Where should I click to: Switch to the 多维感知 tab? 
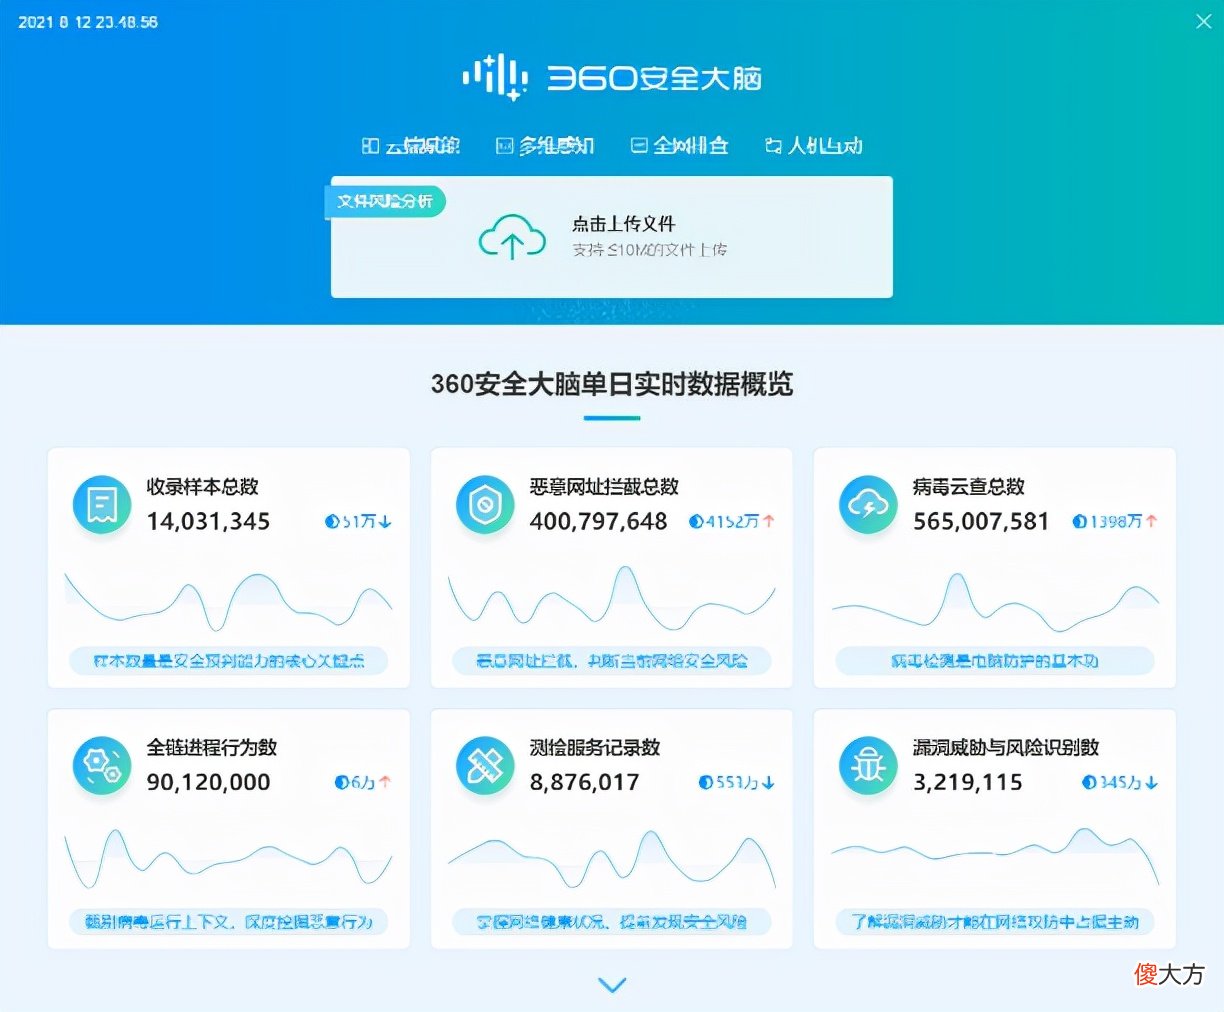click(x=546, y=146)
